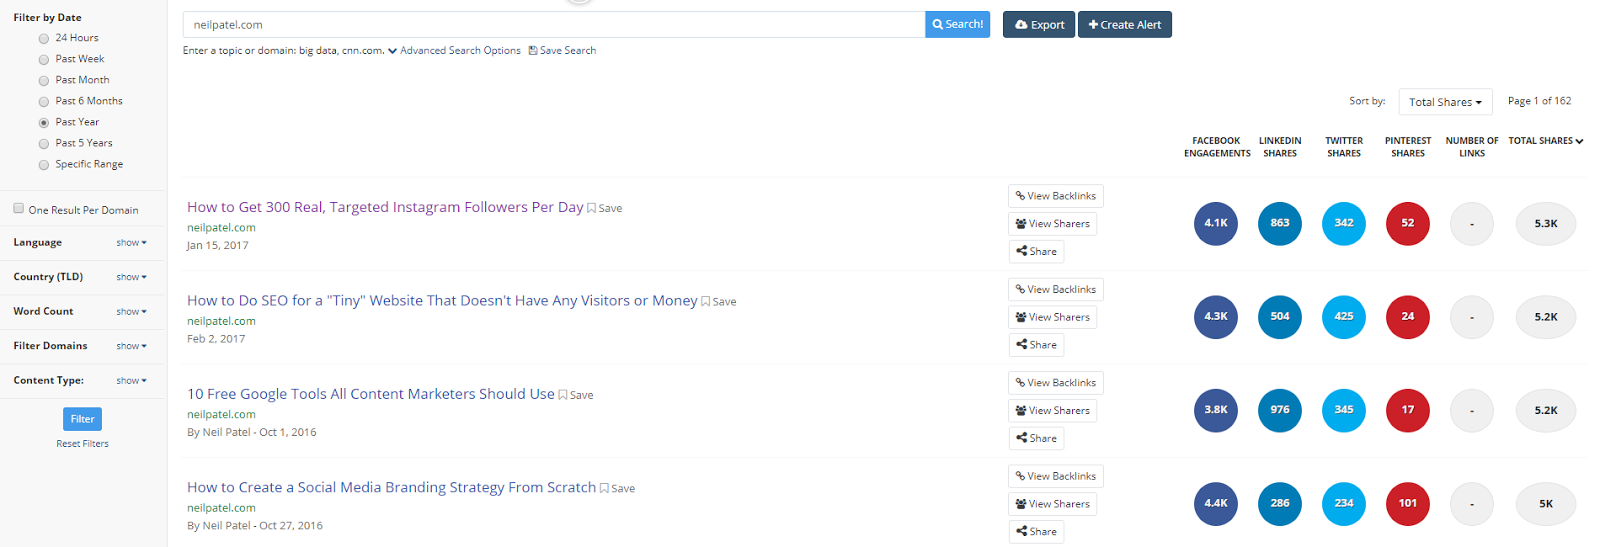The width and height of the screenshot is (1600, 547).
Task: View Sharers for Tiny Website SEO article
Action: (1052, 317)
